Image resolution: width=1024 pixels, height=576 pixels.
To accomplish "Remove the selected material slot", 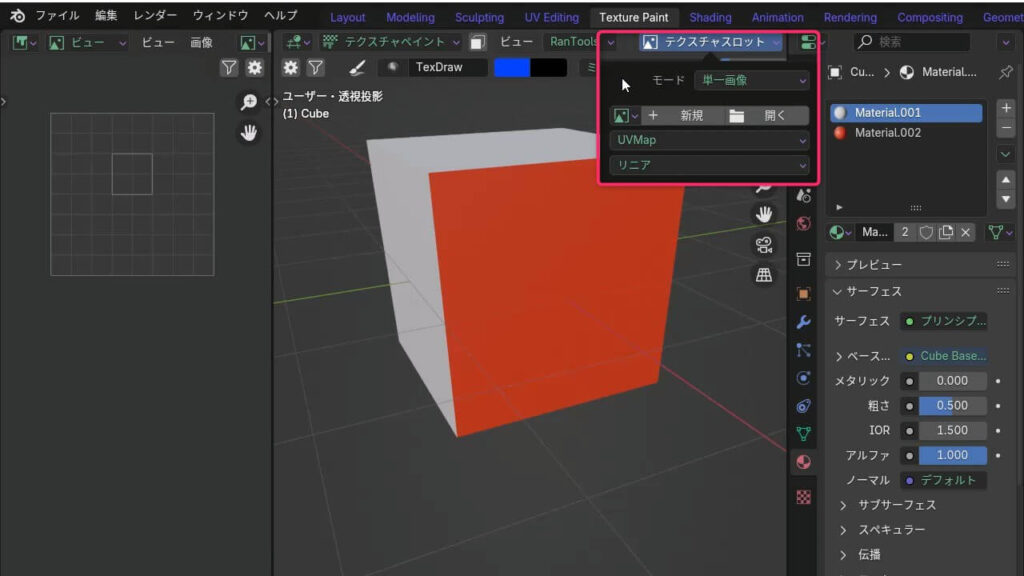I will point(1006,128).
